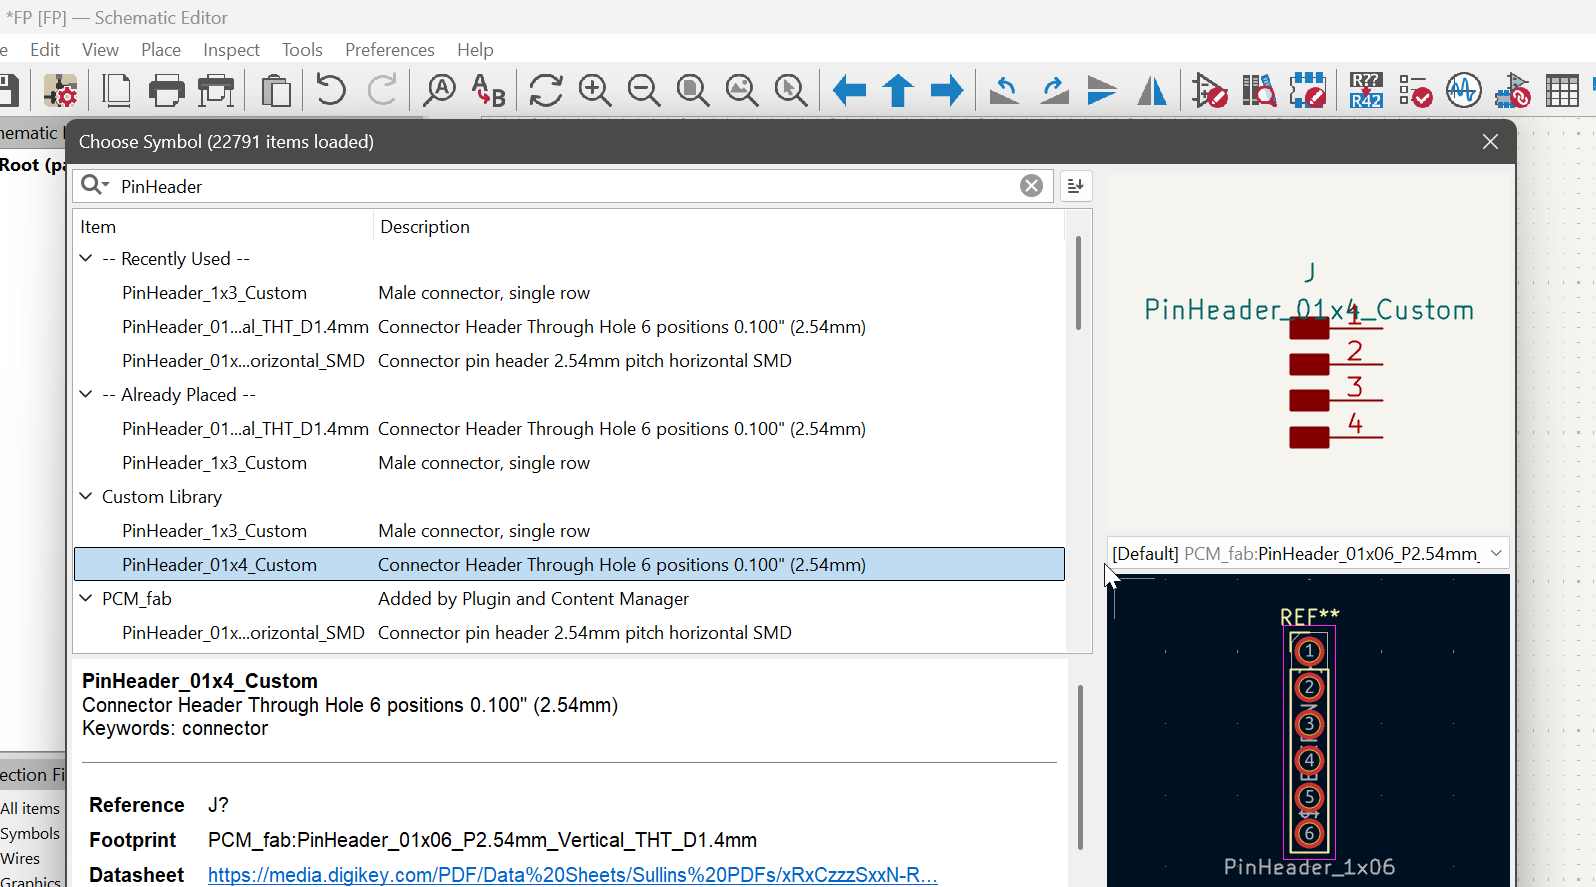This screenshot has height=887, width=1596.
Task: Open the Assign Footprints tool
Action: click(1513, 91)
